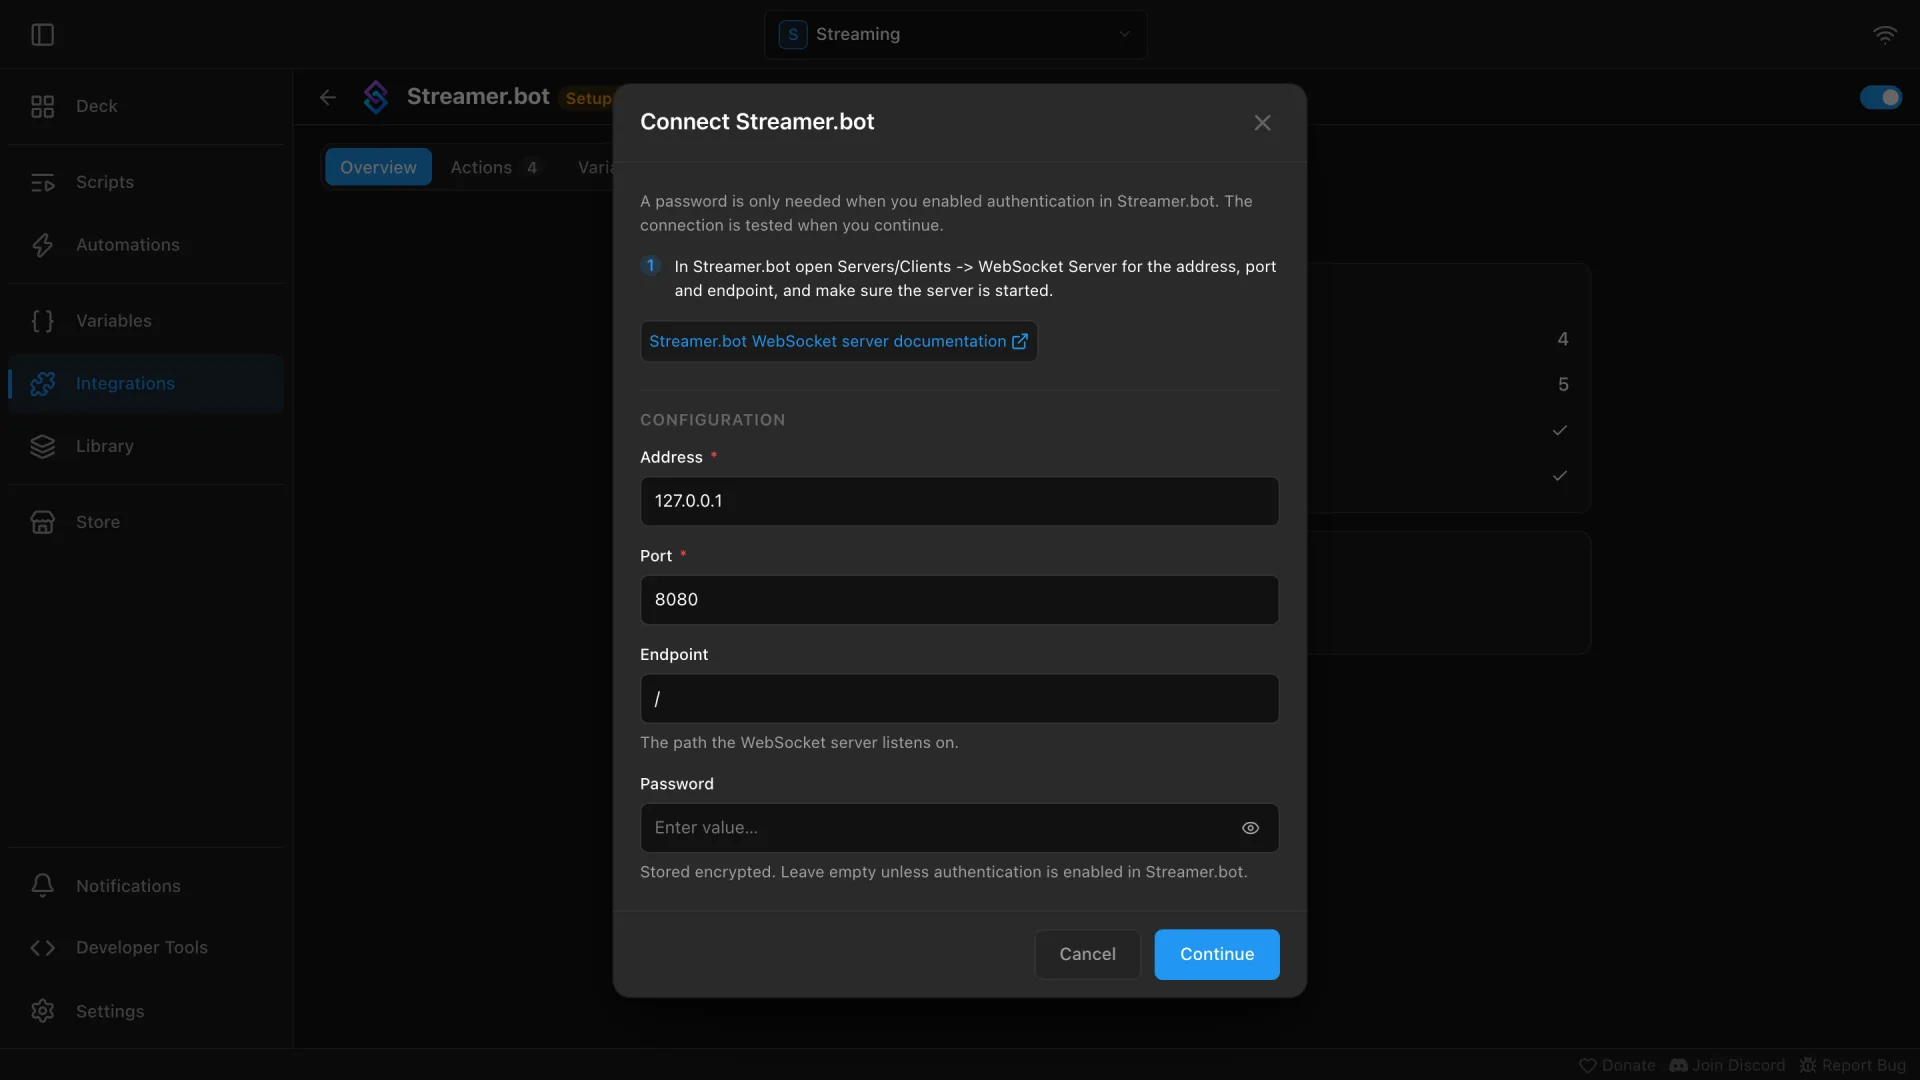Open Streamer.bot WebSocket server documentation link
1920x1080 pixels.
[x=838, y=341]
